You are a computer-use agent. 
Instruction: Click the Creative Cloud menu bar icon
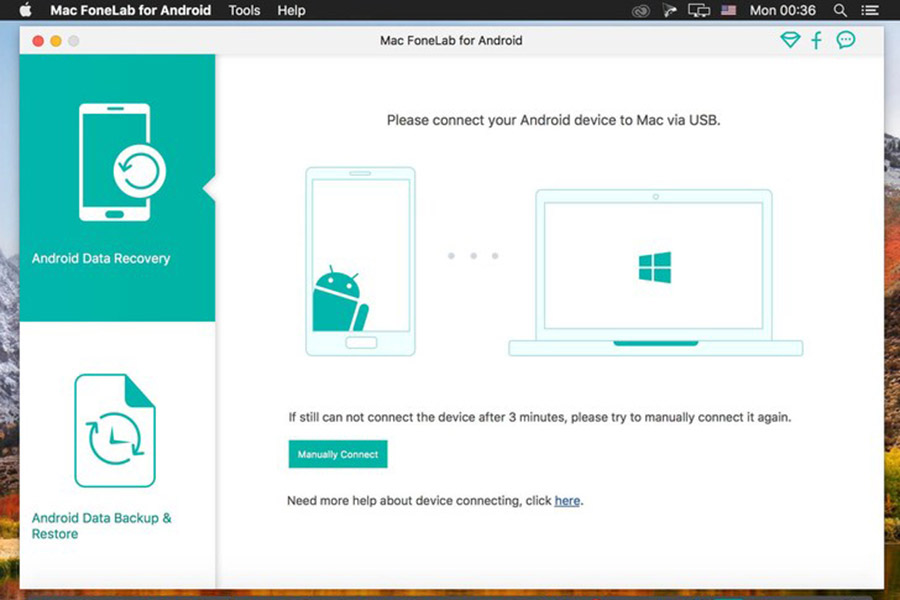point(641,10)
